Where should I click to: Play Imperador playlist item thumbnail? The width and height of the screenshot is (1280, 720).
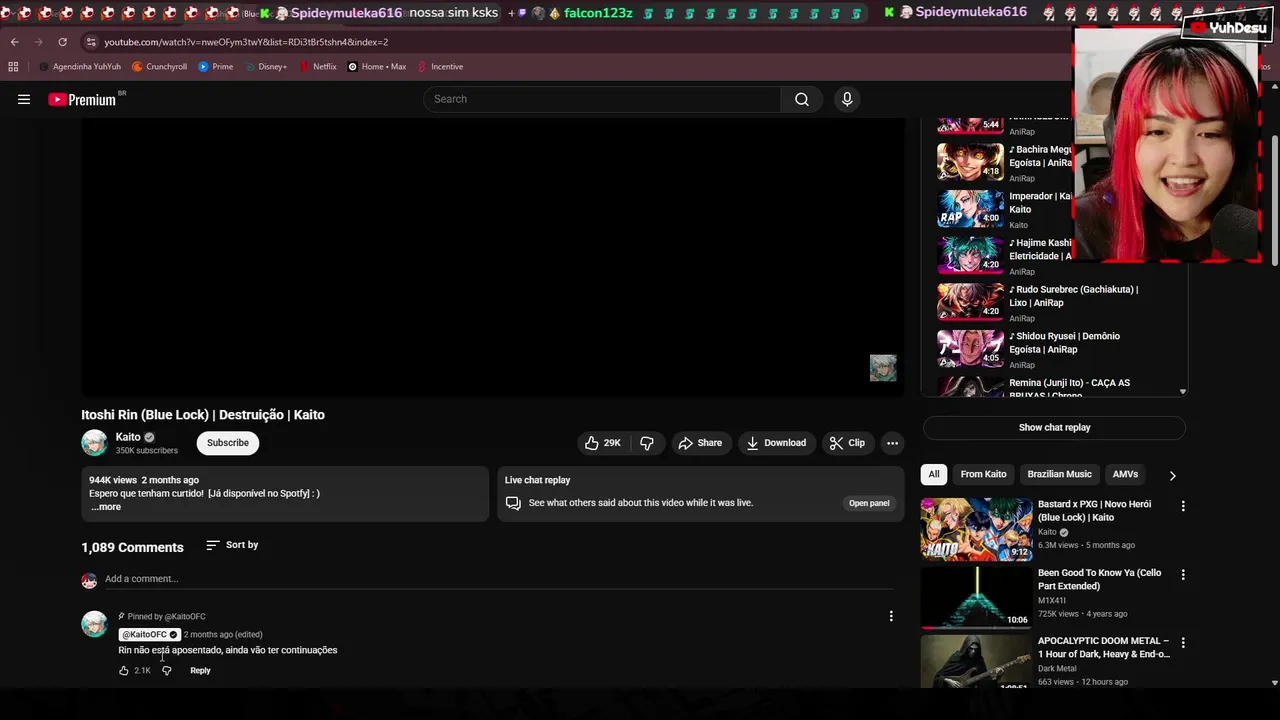pyautogui.click(x=970, y=208)
